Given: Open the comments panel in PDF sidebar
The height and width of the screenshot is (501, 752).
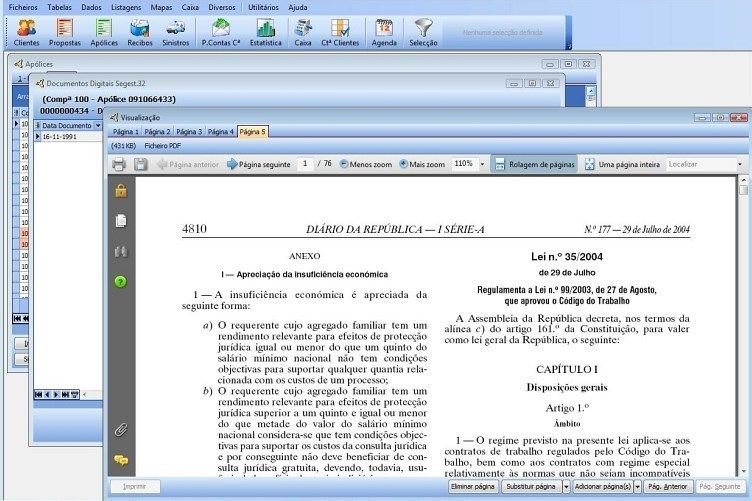Looking at the screenshot, I should pos(121,460).
